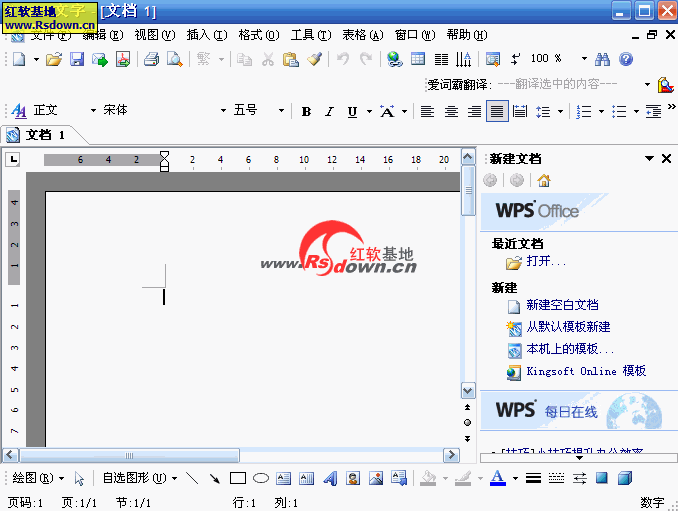Open Help question mark icon
This screenshot has width=678, height=515.
(x=626, y=59)
